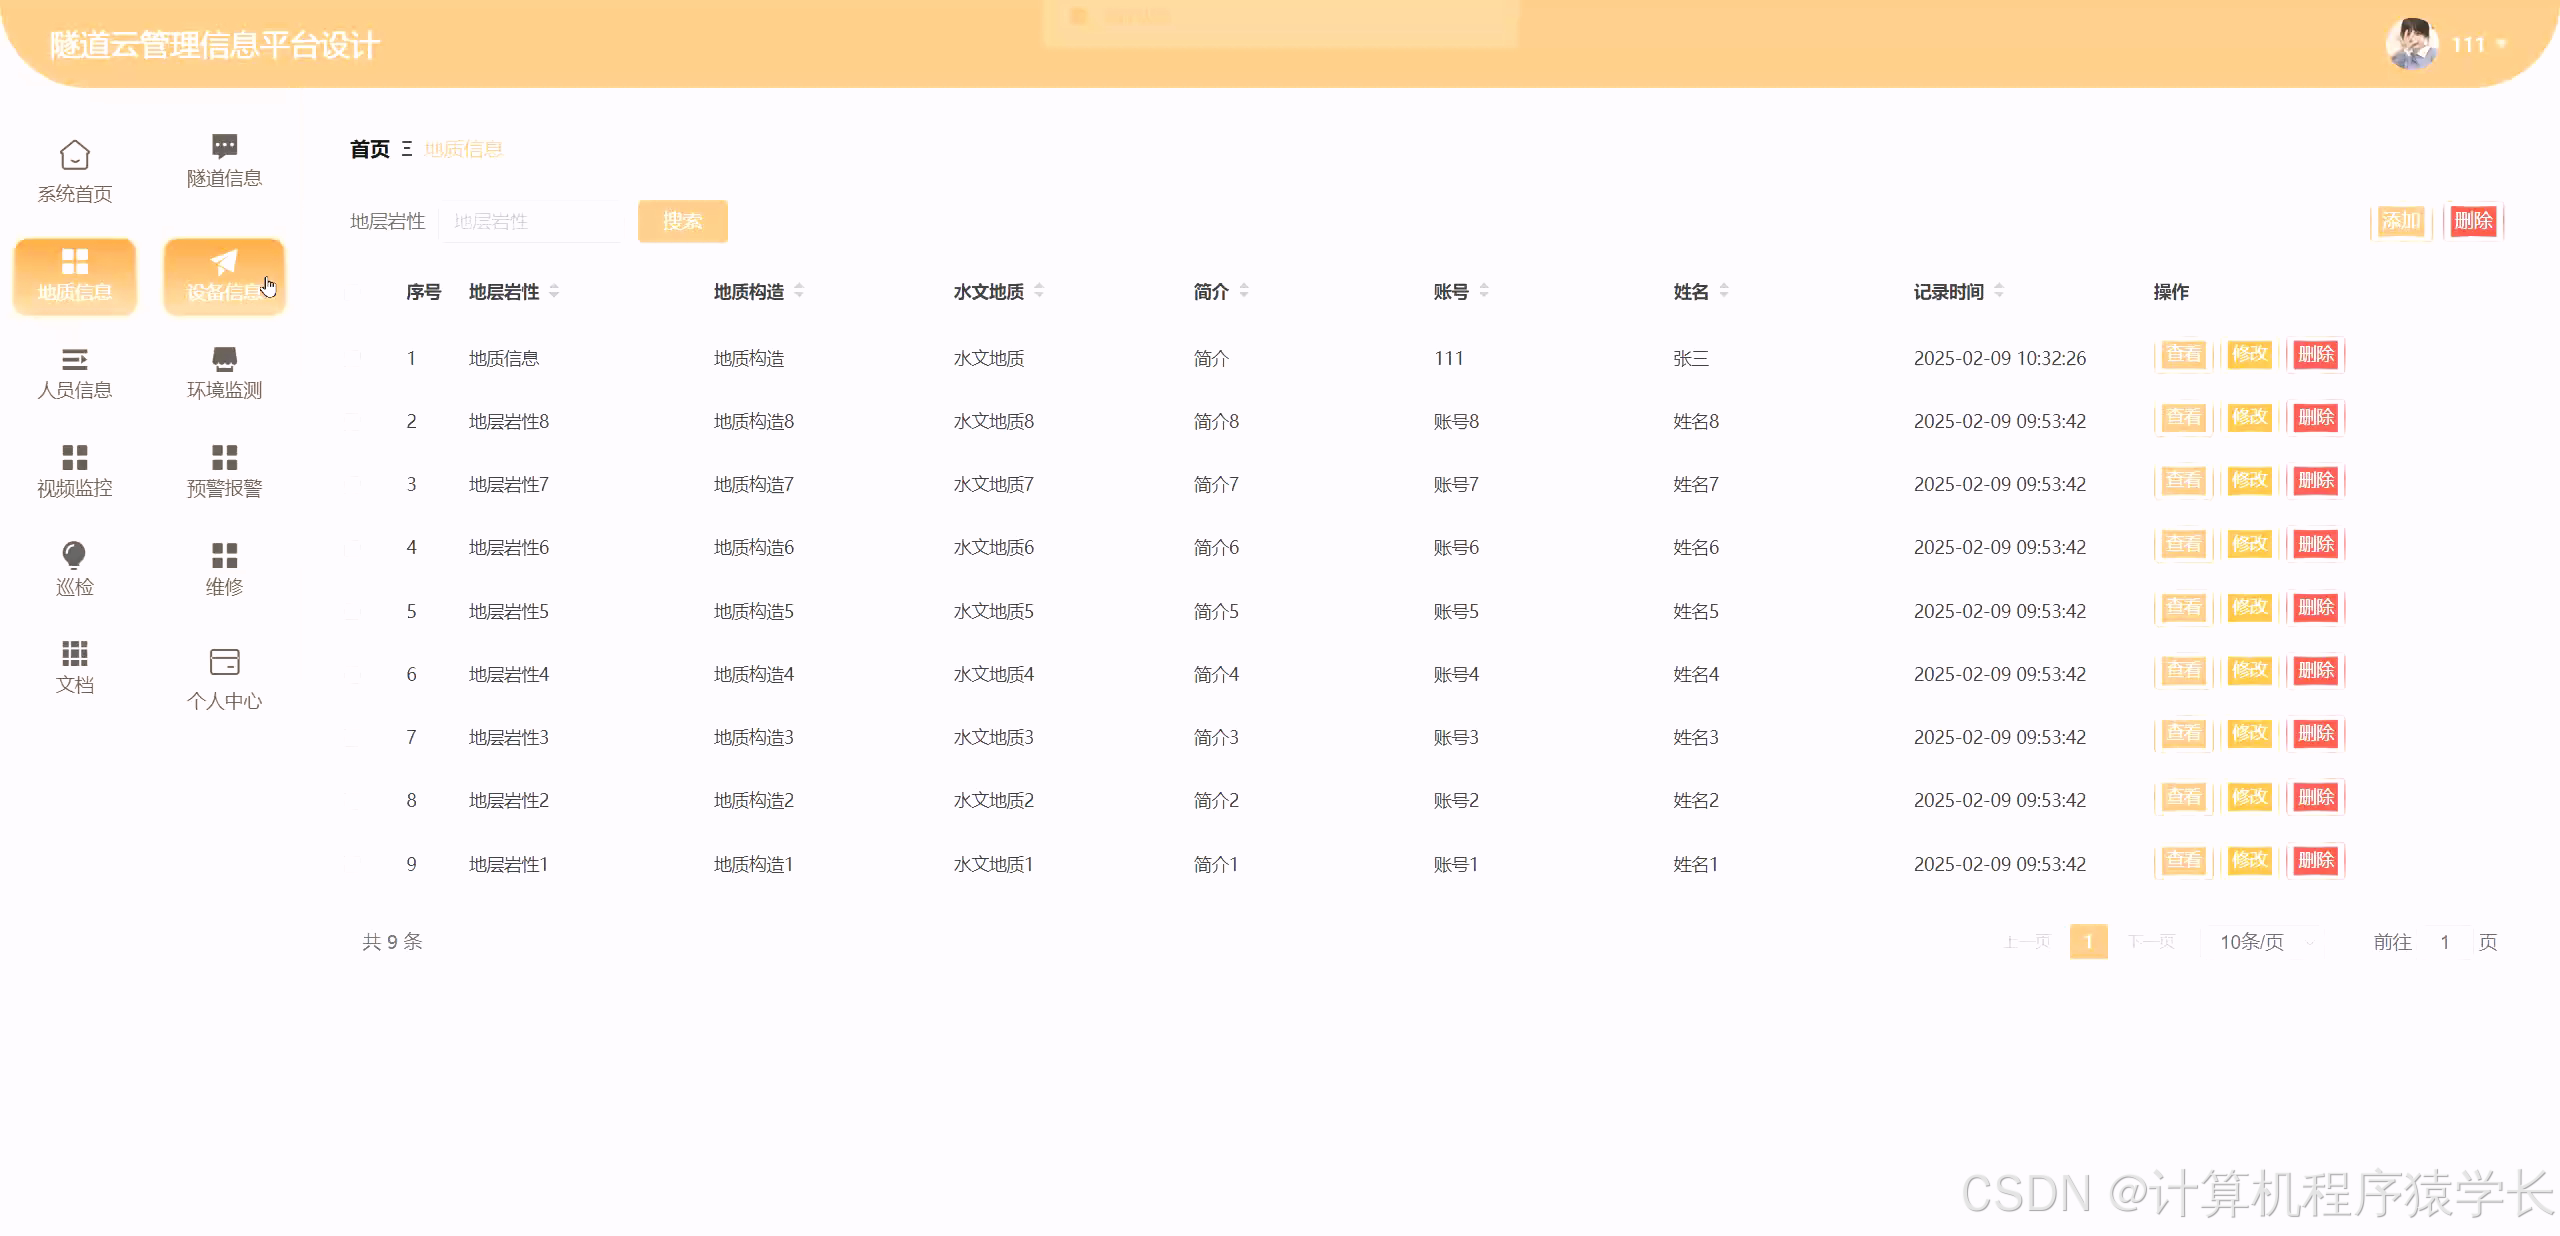The height and width of the screenshot is (1236, 2560).
Task: Tick the select-all checkbox in table header
Action: click(353, 292)
